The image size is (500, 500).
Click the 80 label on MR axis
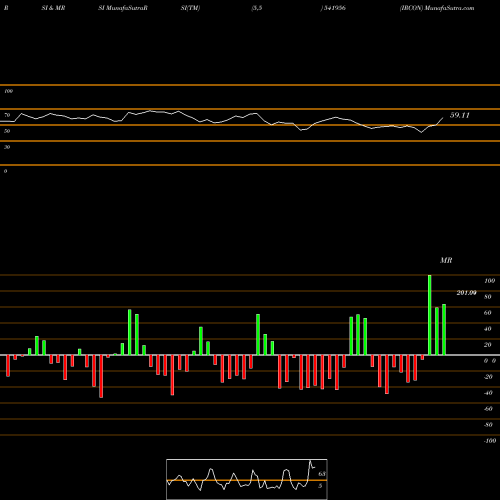click(488, 297)
